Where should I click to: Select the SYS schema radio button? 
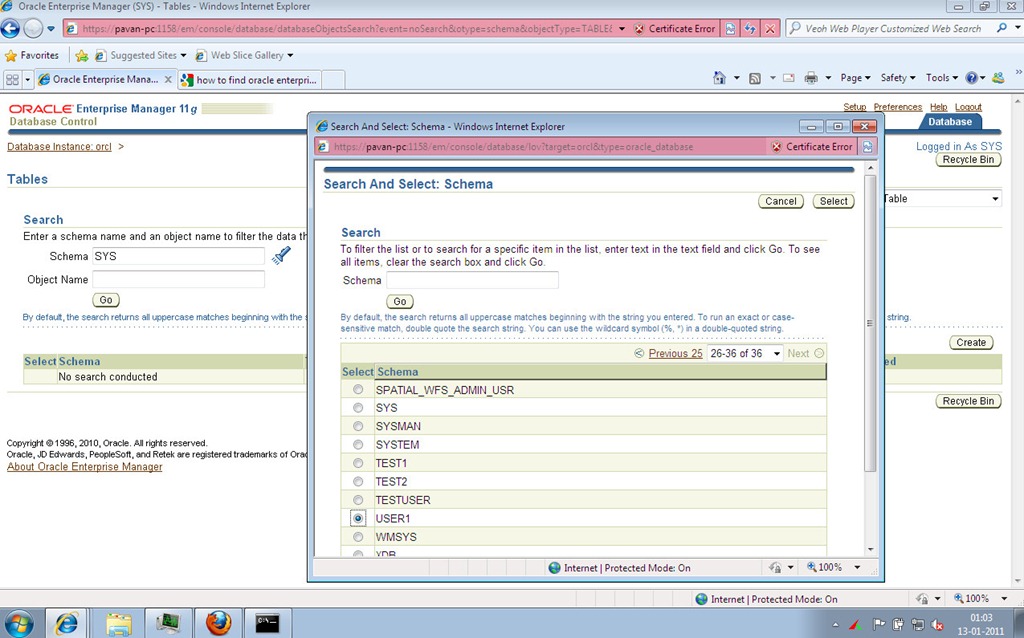(x=358, y=407)
